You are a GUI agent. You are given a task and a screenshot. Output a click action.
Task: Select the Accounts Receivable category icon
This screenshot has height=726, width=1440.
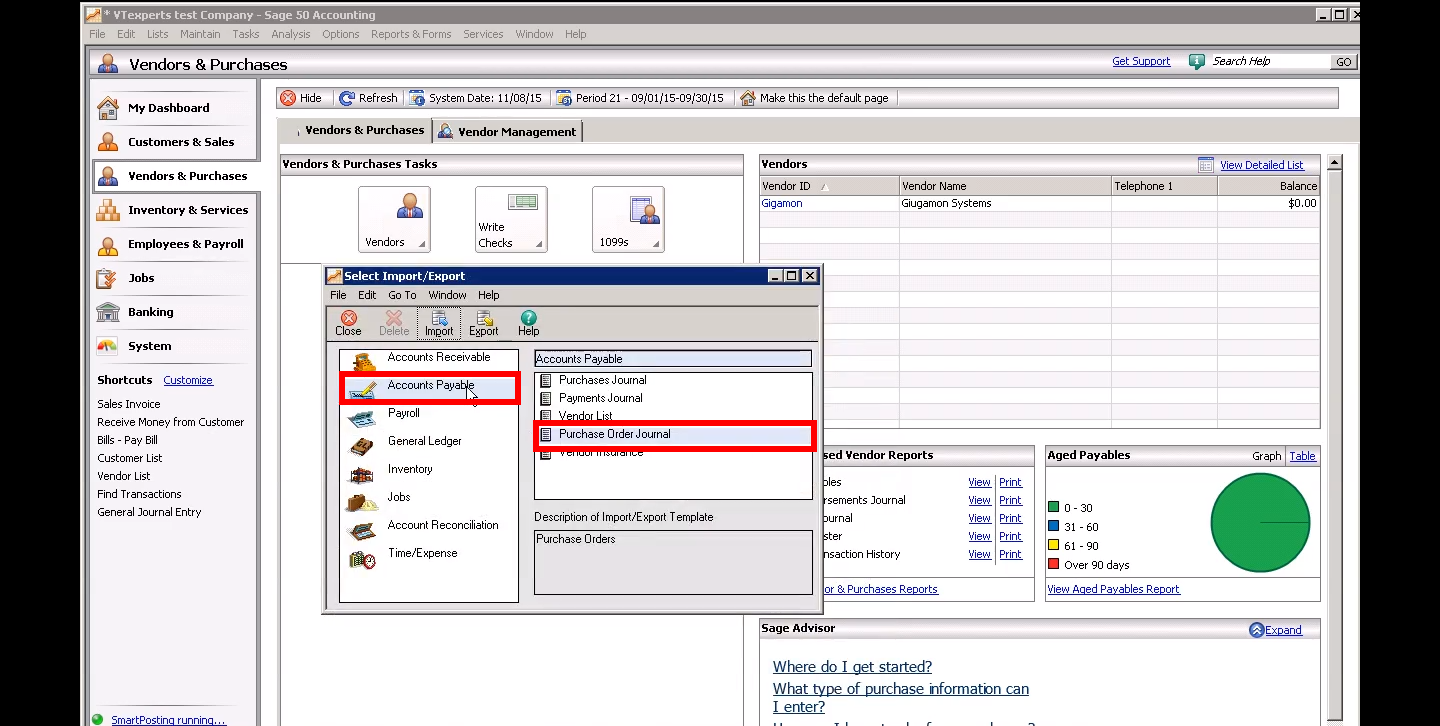click(362, 360)
